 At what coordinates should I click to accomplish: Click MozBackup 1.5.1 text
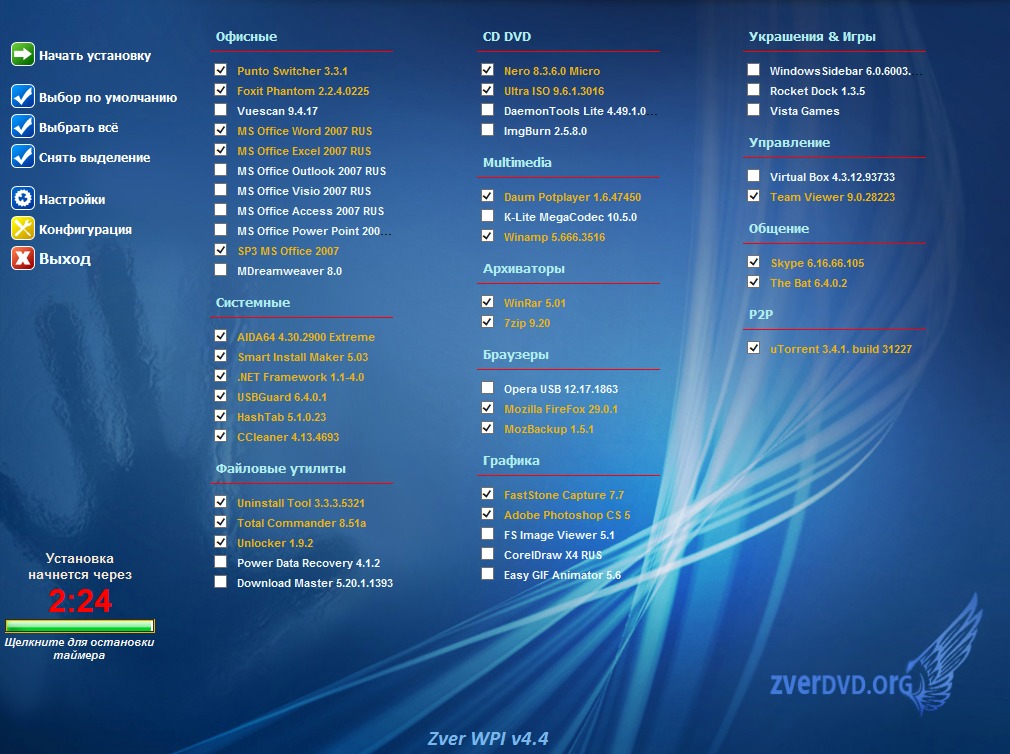[549, 429]
